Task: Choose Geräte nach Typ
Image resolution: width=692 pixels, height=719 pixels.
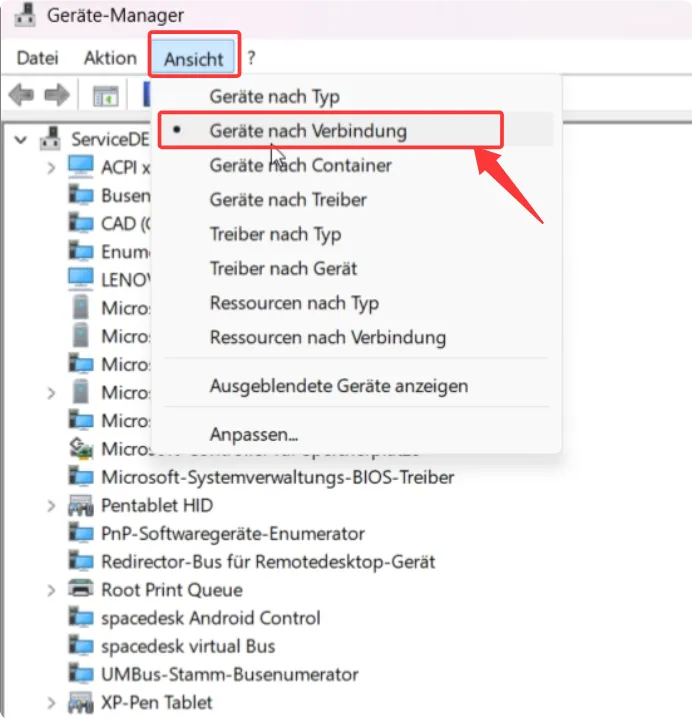Action: pyautogui.click(x=274, y=97)
